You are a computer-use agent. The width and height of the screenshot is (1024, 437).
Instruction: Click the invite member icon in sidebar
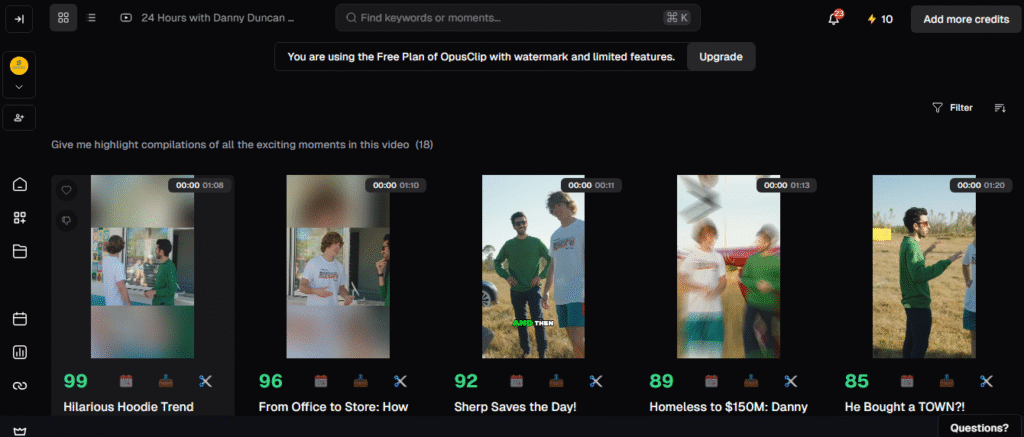19,118
